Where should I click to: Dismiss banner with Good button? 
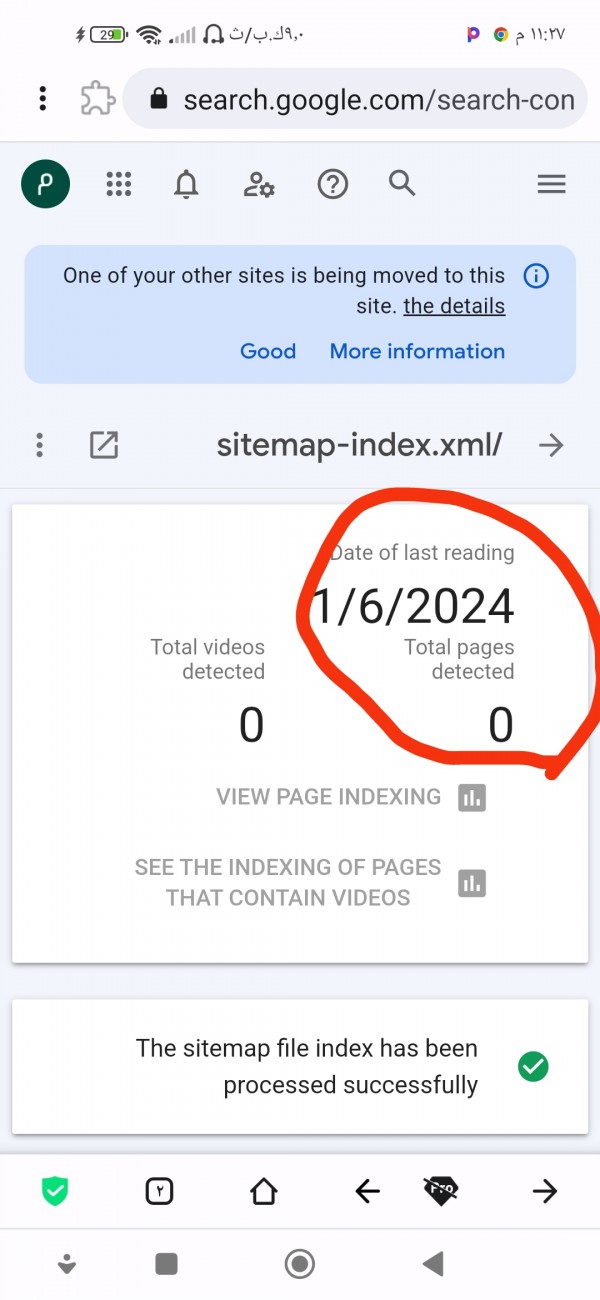coord(268,351)
